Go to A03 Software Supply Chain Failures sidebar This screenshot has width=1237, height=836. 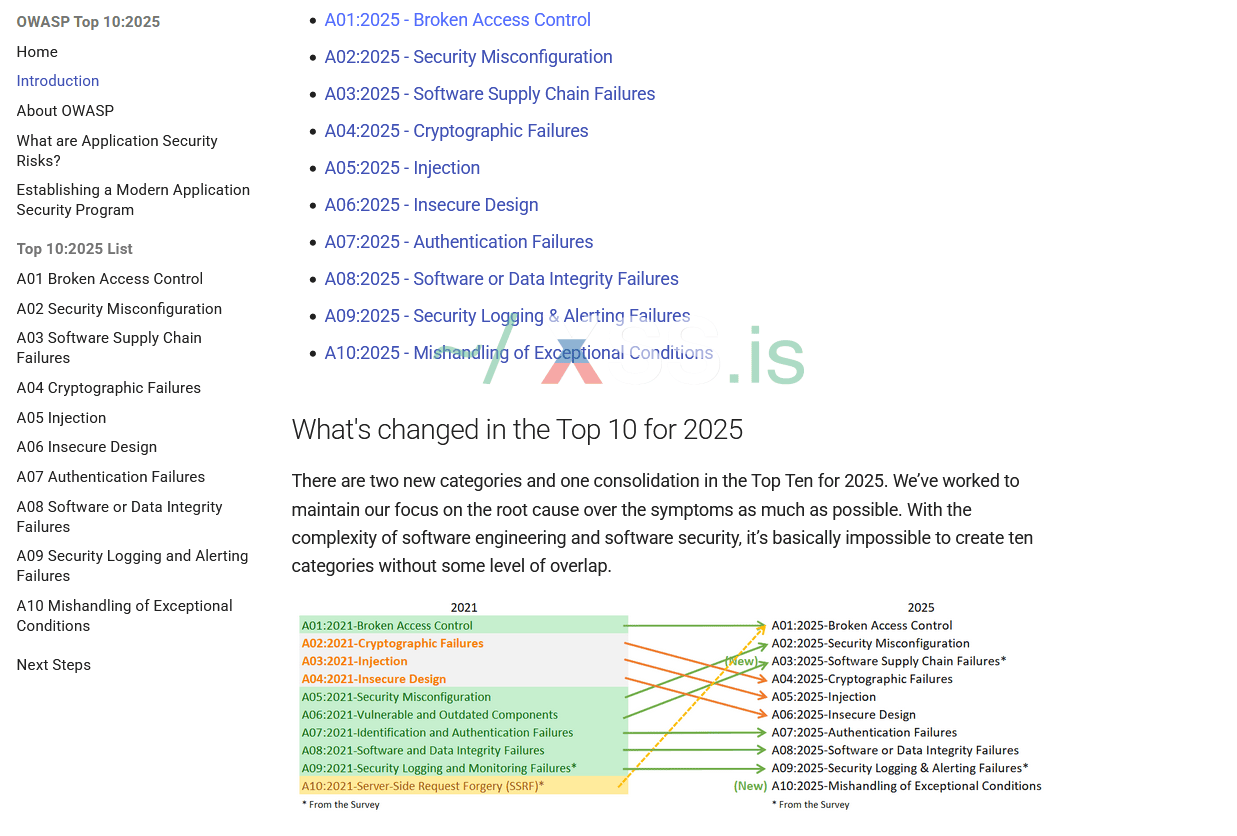coord(109,348)
